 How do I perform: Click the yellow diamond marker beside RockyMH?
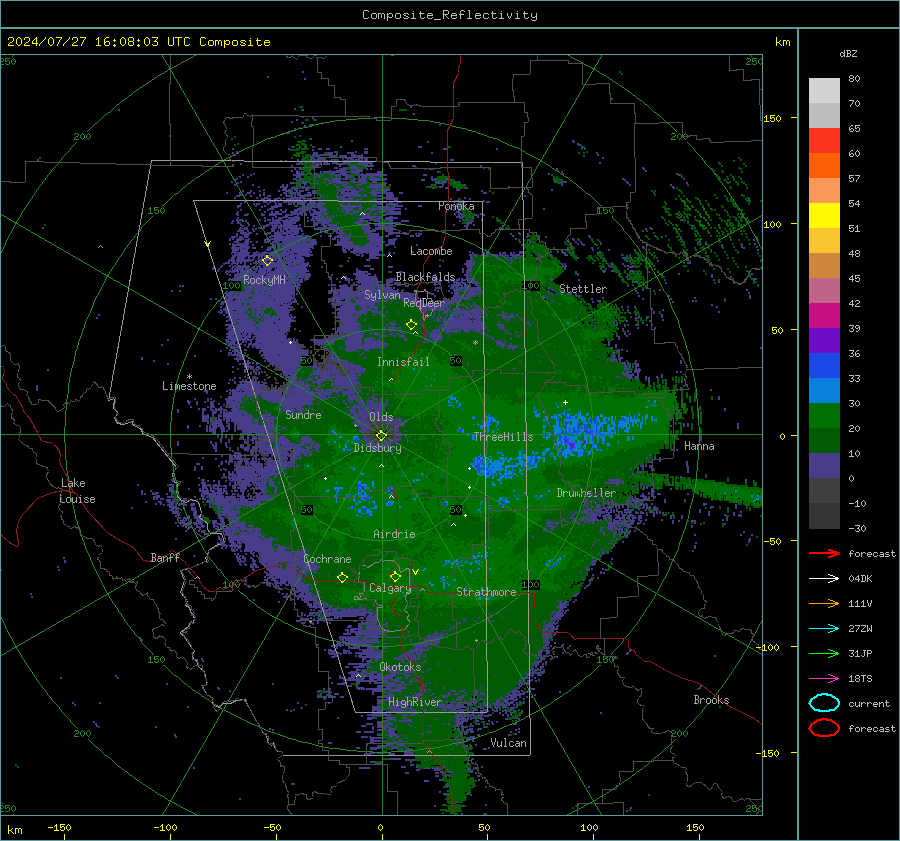click(267, 261)
